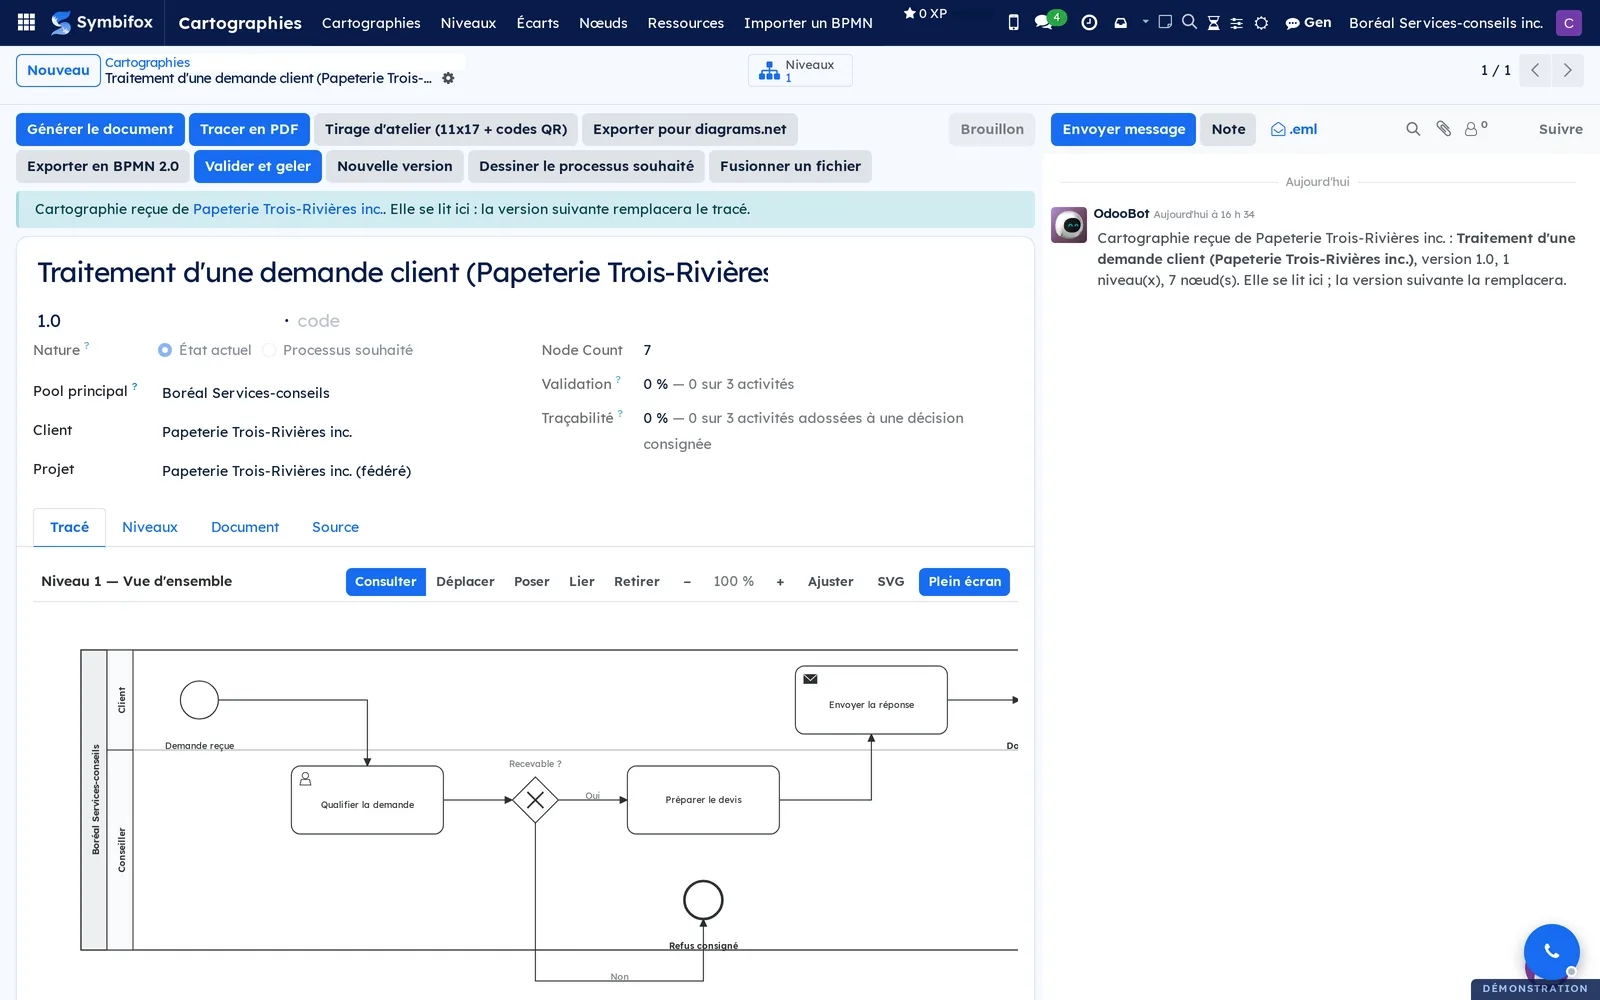
Task: Switch to the Source tab
Action: coord(335,527)
